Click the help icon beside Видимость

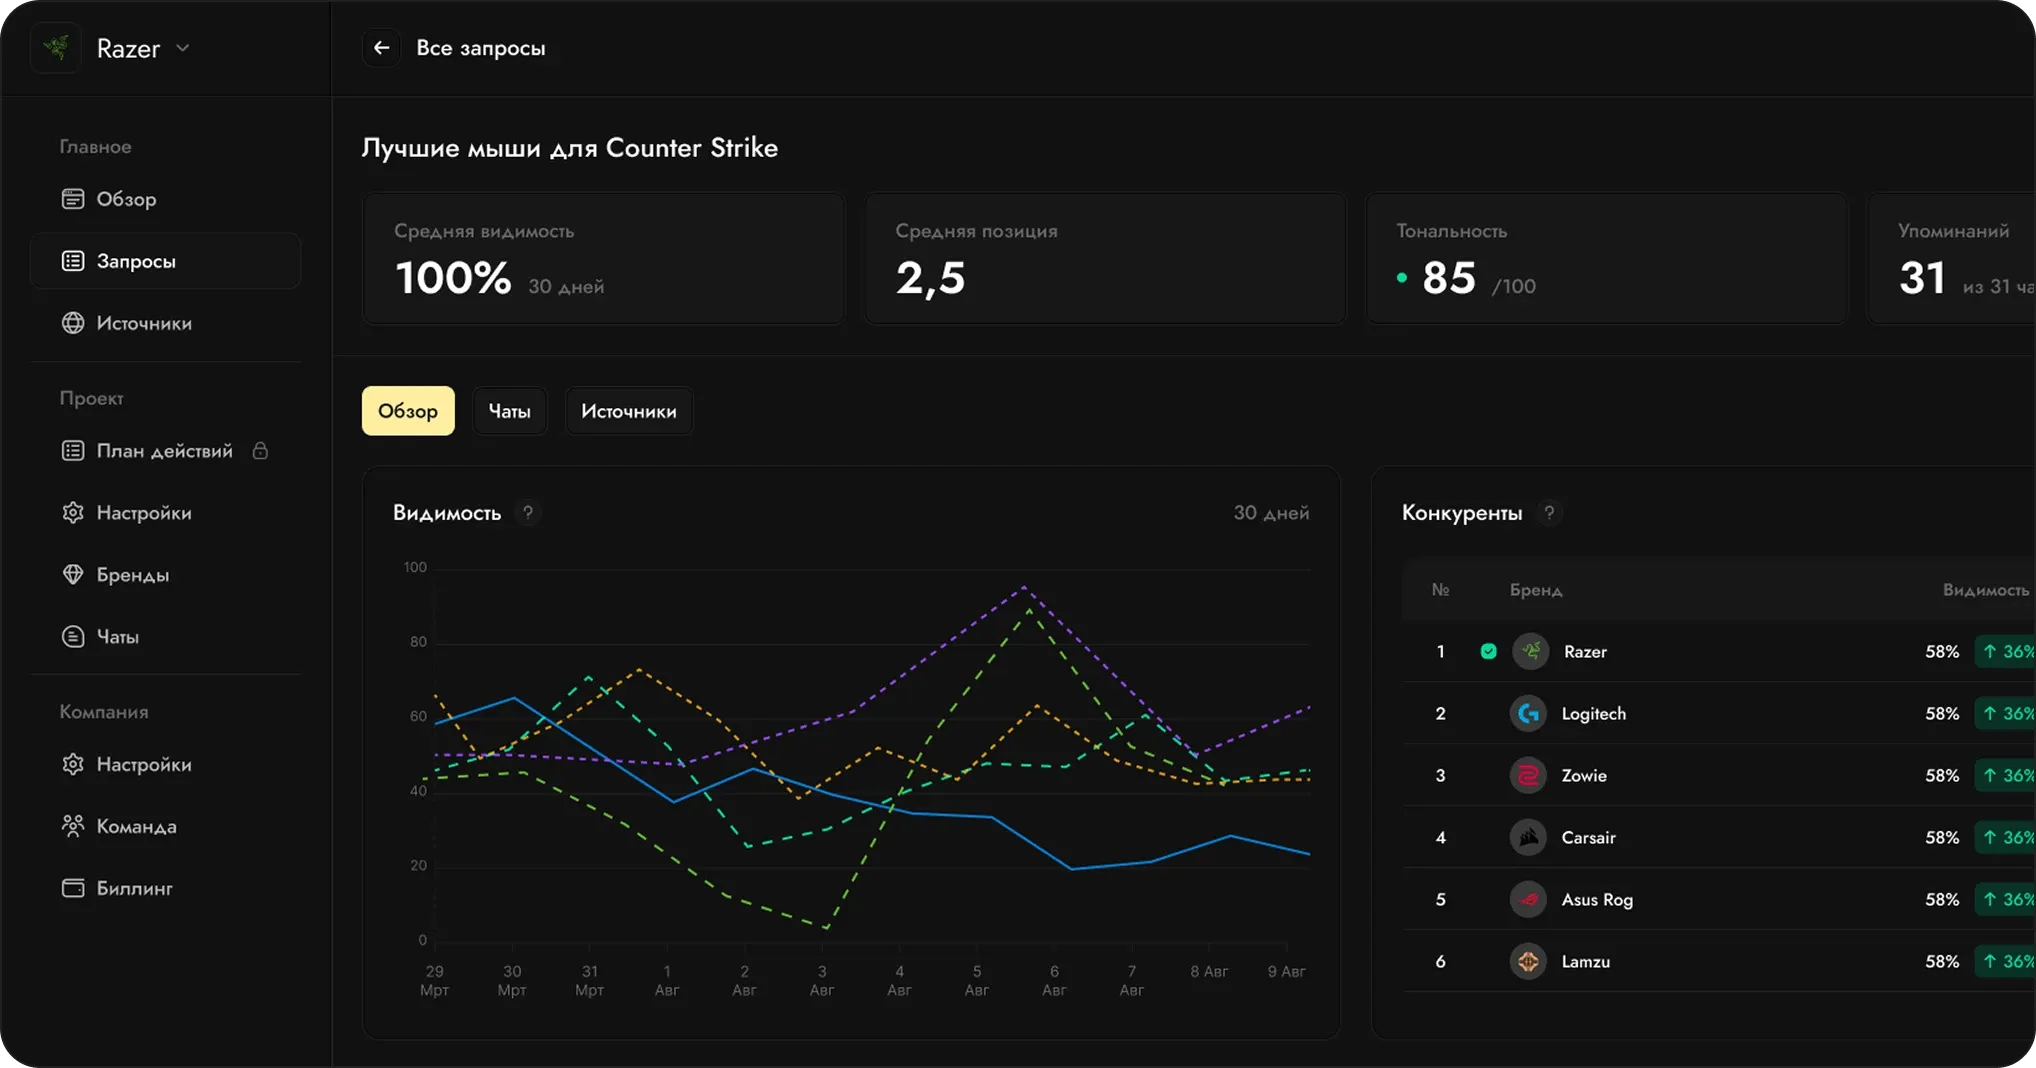click(528, 513)
